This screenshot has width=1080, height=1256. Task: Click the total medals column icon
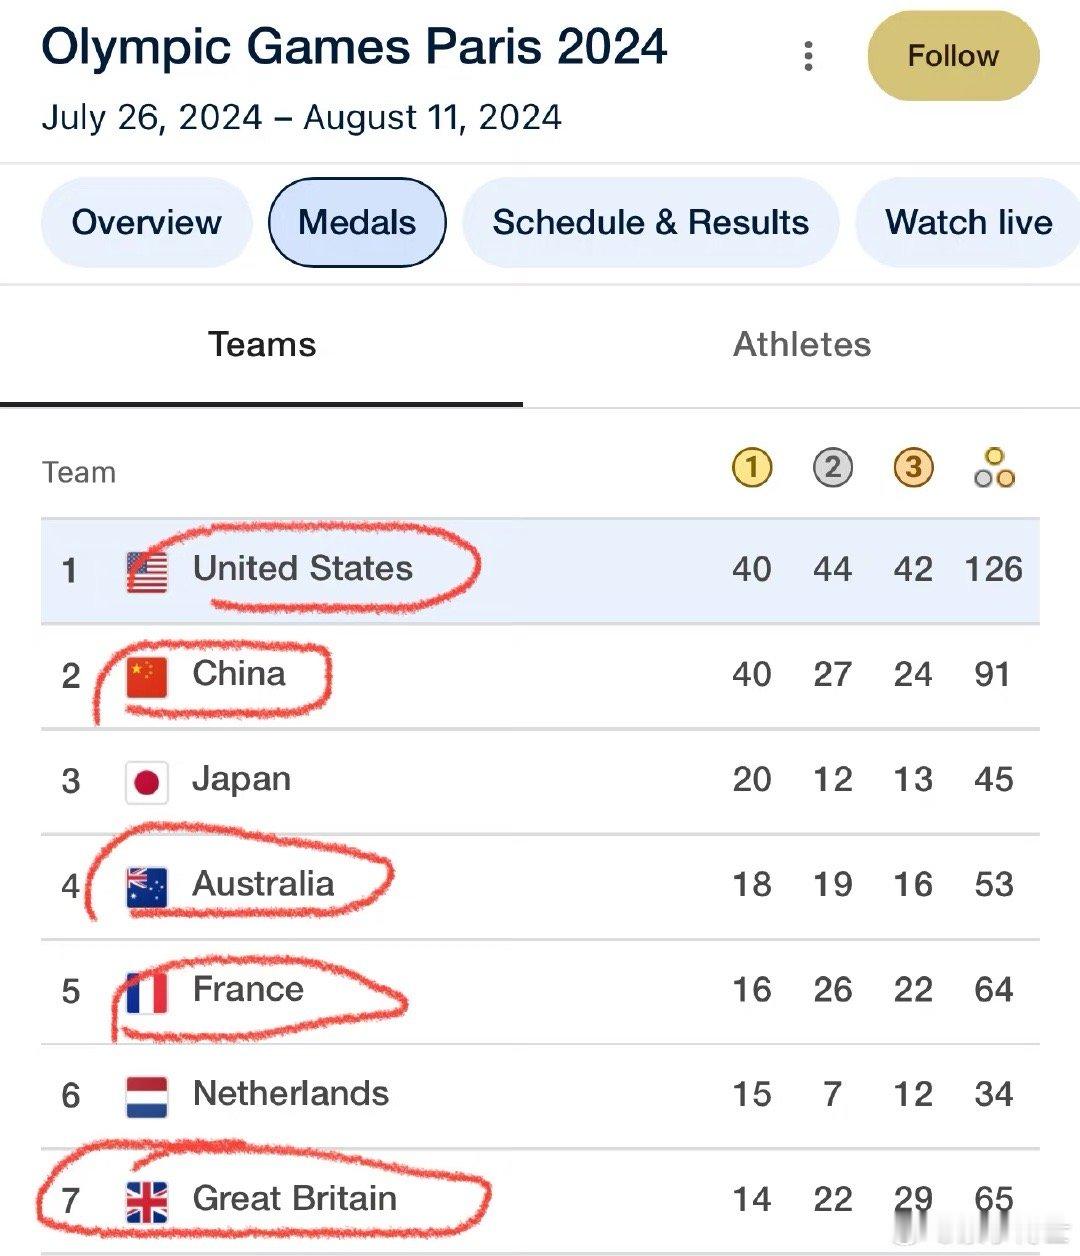[x=994, y=468]
